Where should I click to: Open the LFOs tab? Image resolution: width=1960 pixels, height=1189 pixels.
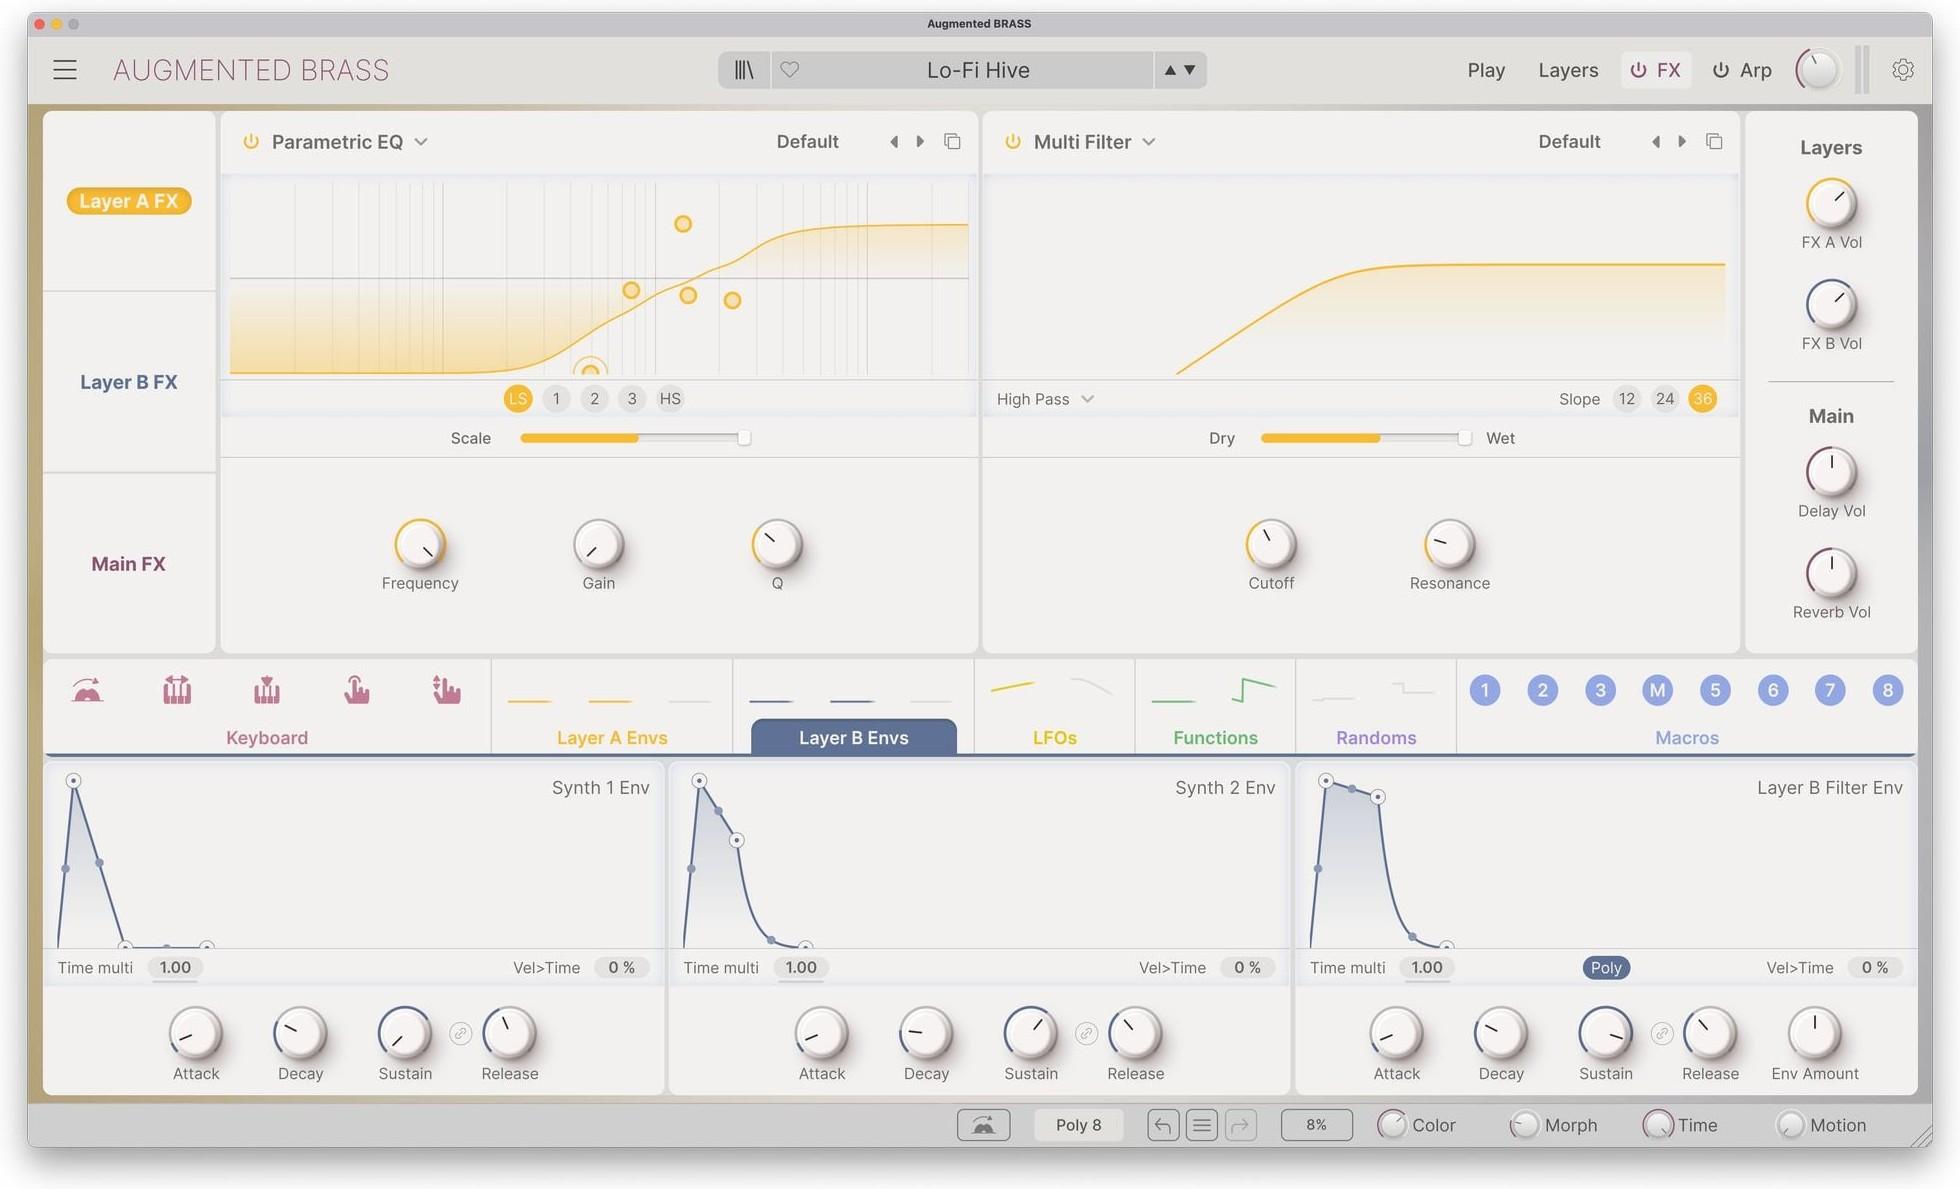1053,737
